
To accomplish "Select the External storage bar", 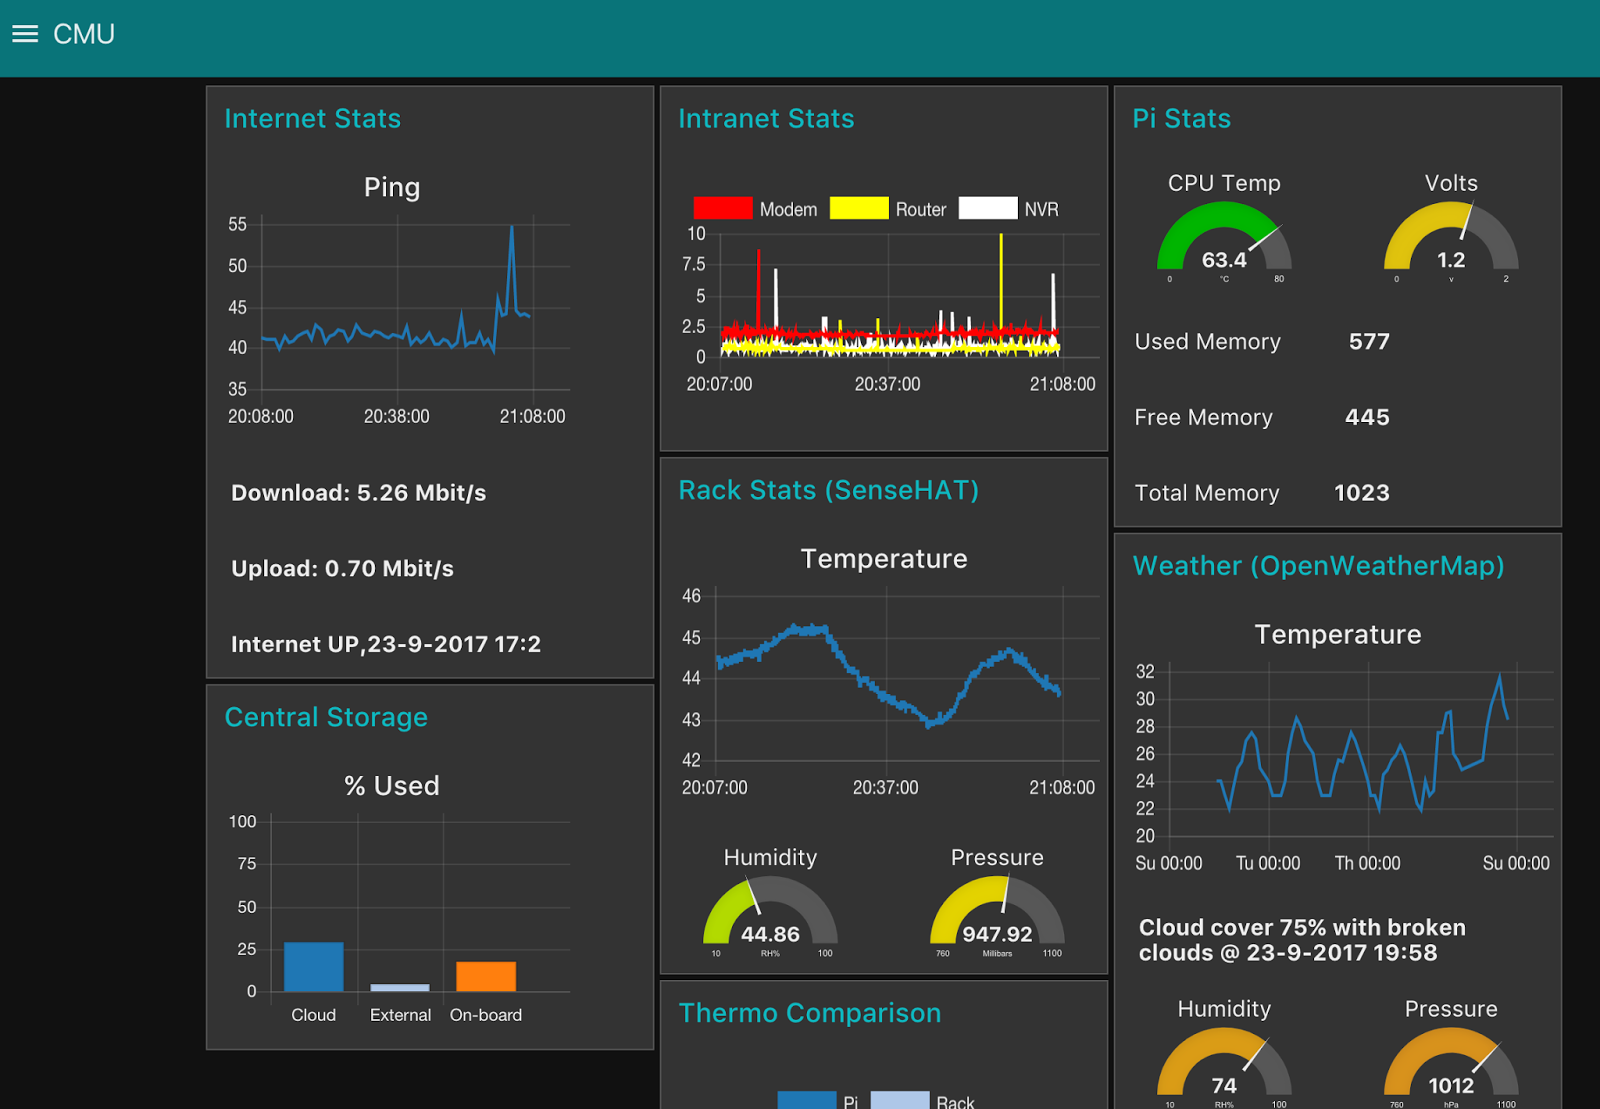I will click(x=400, y=988).
